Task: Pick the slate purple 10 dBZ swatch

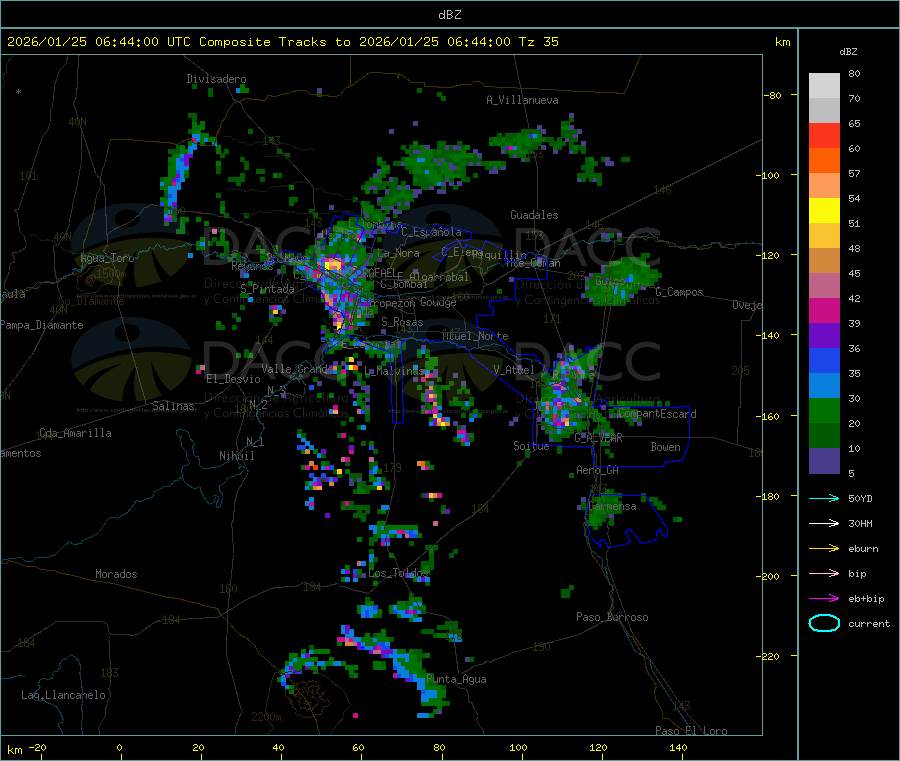Action: tap(824, 461)
